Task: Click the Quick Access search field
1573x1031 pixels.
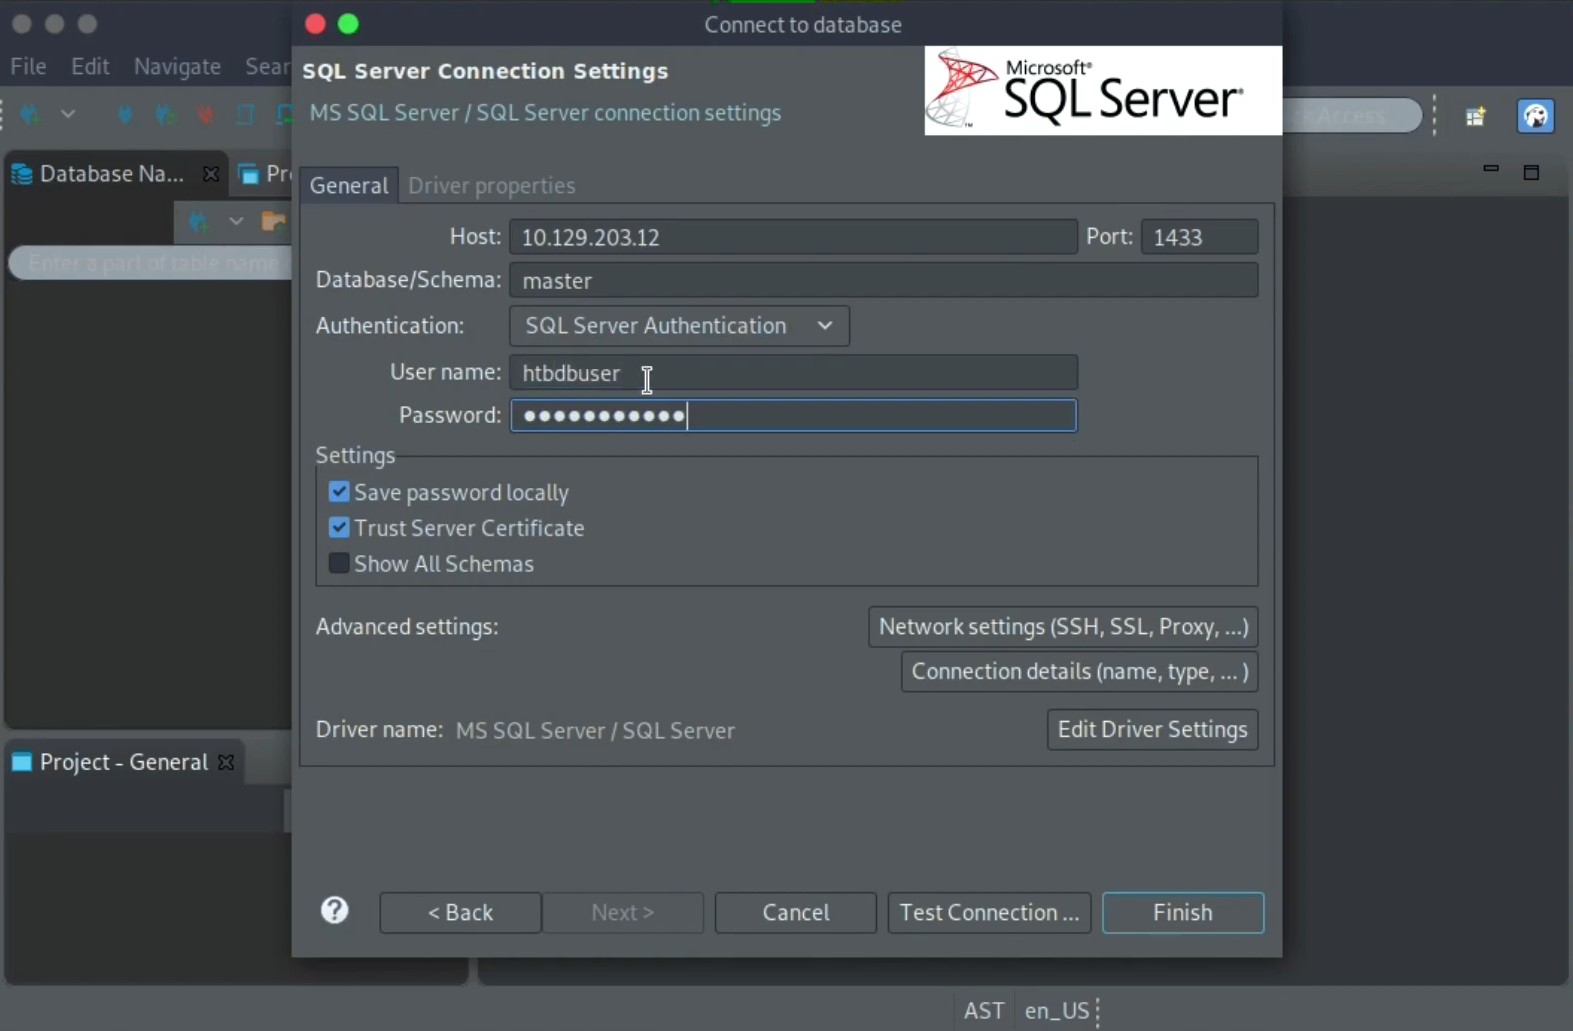Action: pos(1352,116)
